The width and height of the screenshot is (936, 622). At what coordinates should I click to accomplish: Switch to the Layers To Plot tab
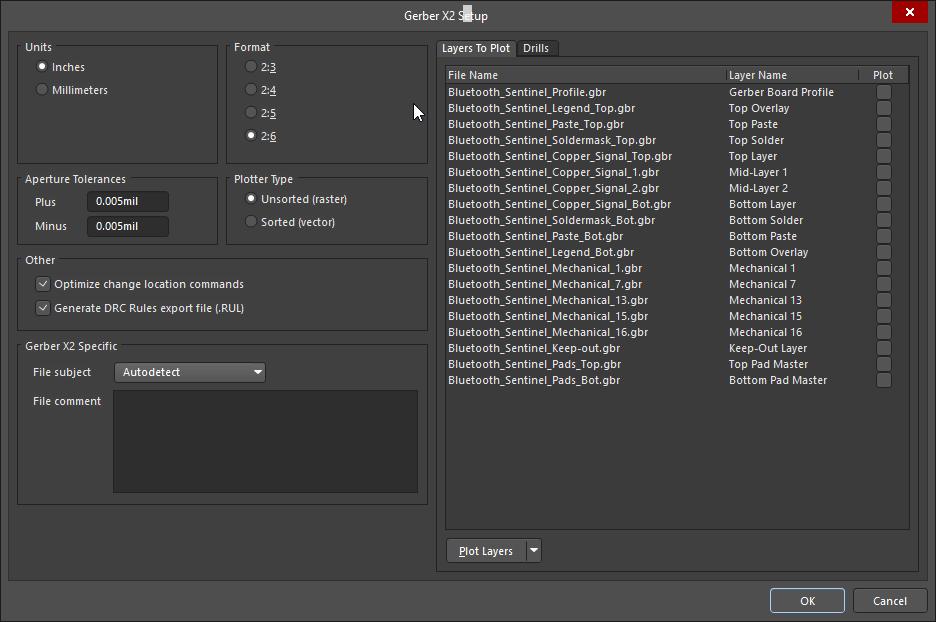(x=476, y=48)
